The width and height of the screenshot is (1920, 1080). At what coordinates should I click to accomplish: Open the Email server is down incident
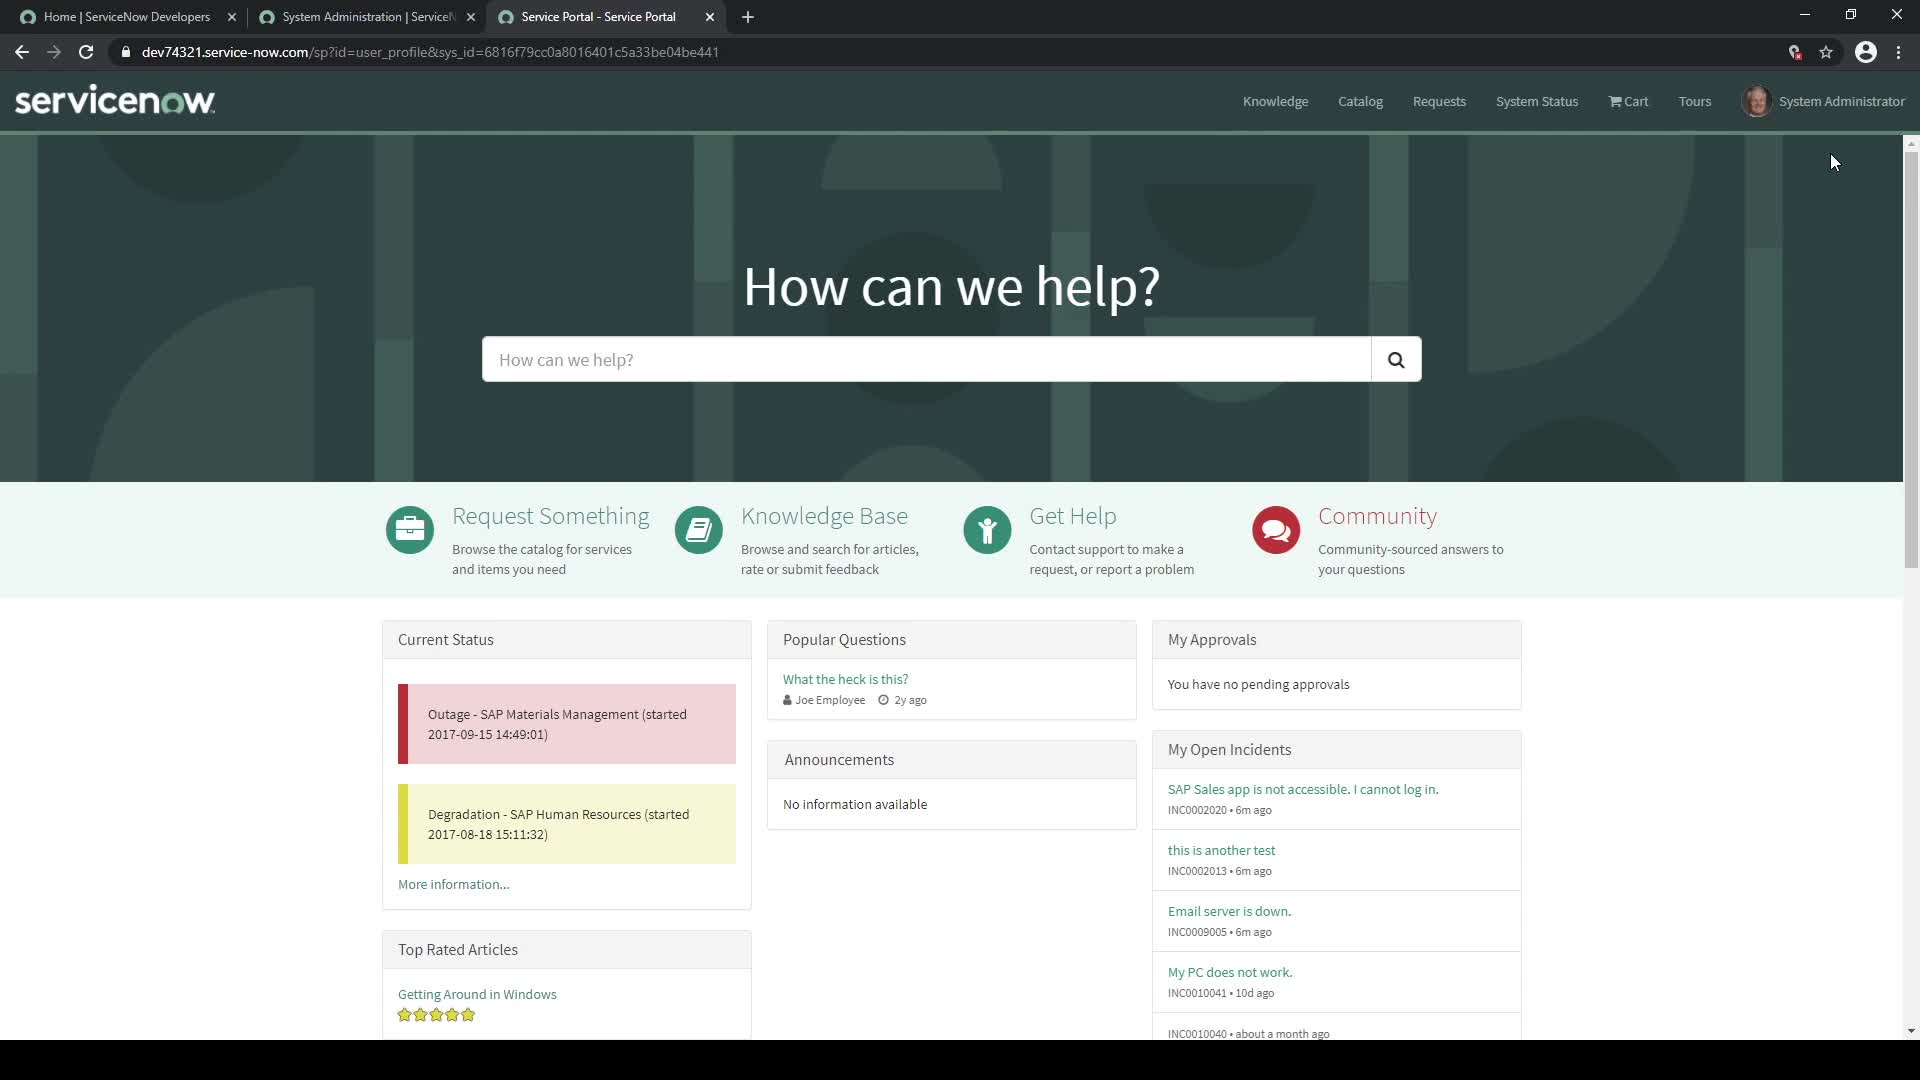tap(1228, 911)
